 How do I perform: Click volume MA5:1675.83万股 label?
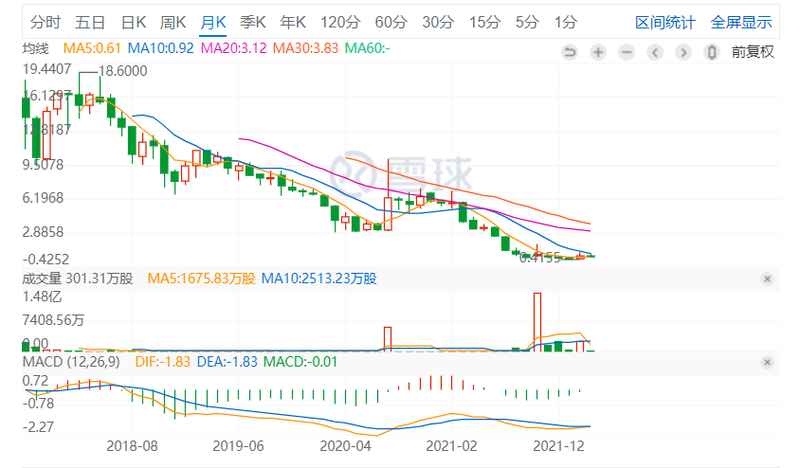point(201,279)
